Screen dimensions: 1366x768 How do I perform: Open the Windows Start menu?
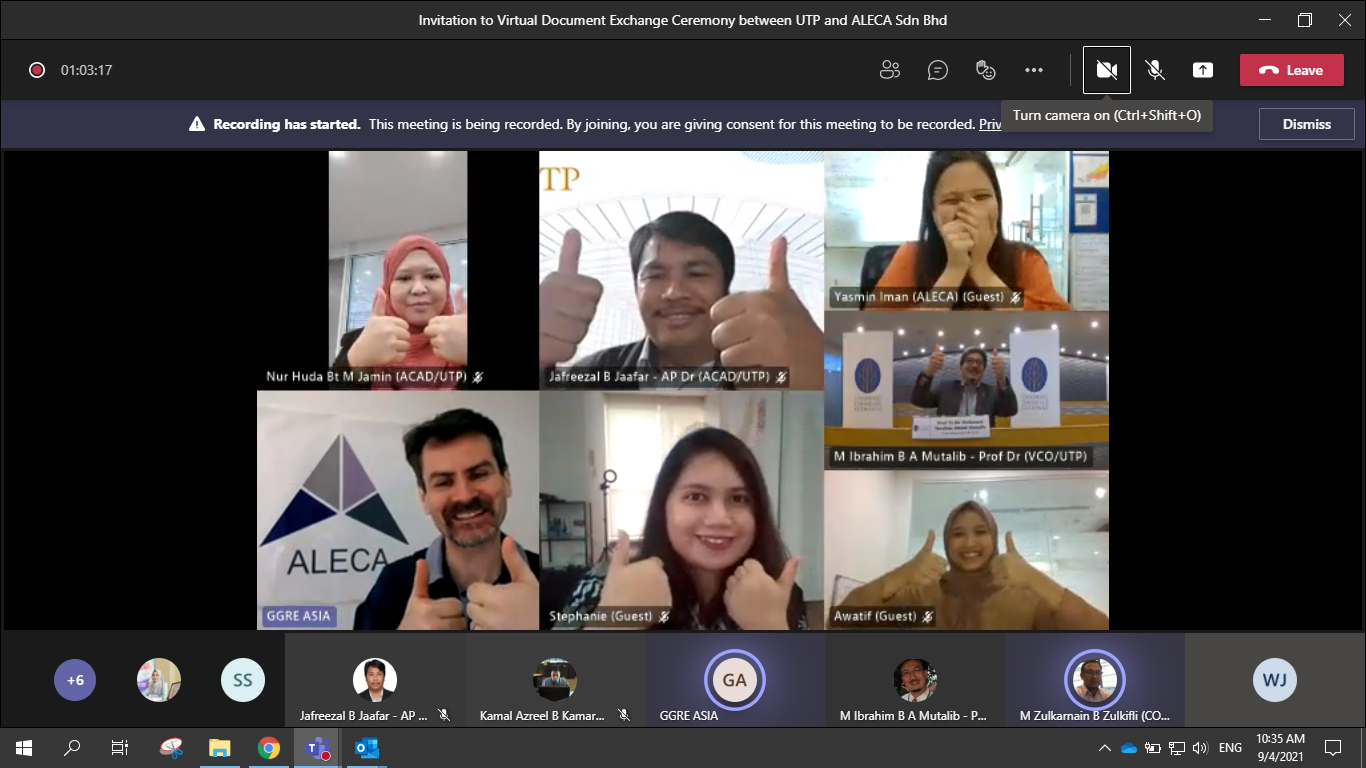24,748
